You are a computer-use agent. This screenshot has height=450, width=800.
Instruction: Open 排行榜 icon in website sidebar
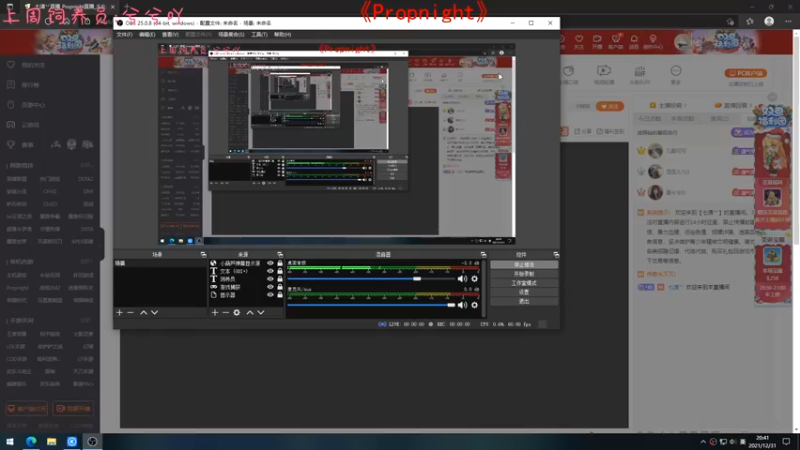[11, 85]
